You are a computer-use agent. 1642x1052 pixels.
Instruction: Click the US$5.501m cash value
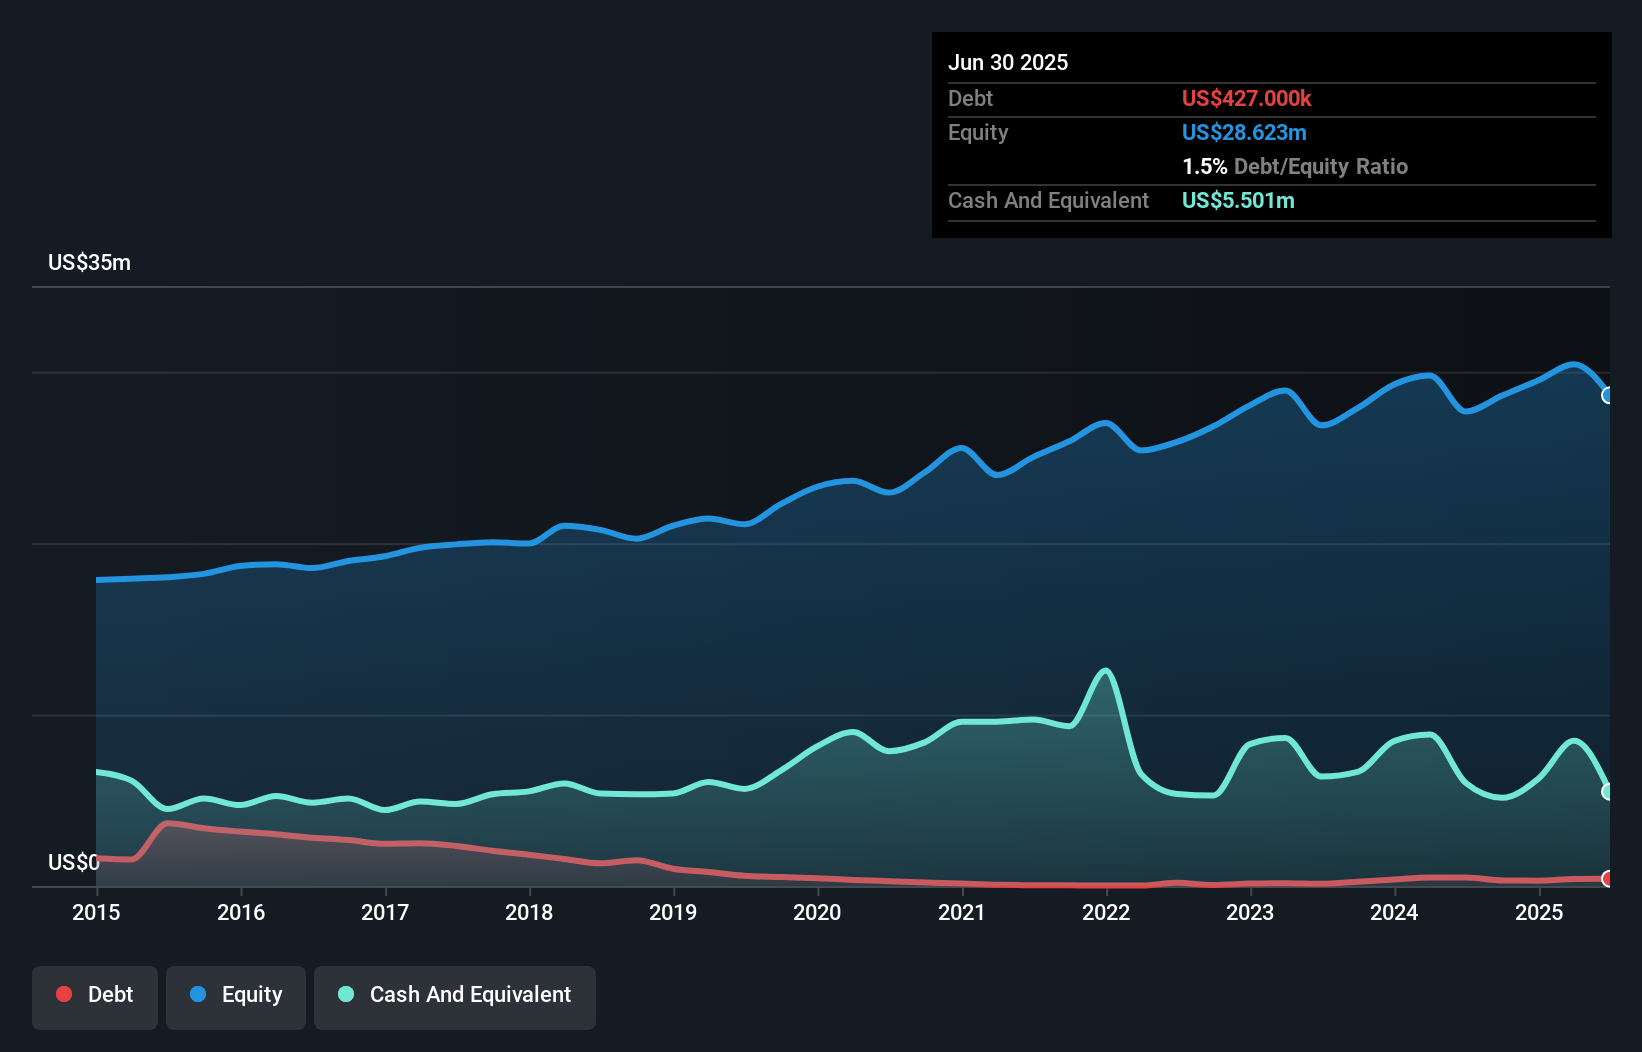[x=1238, y=200]
